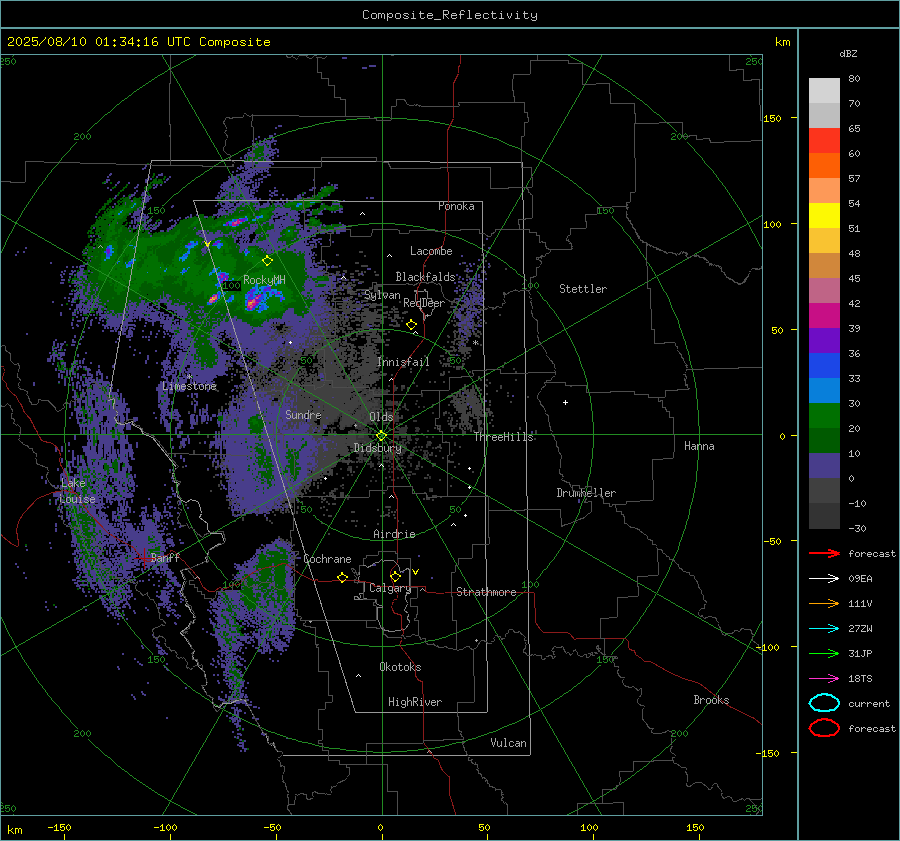Image resolution: width=900 pixels, height=841 pixels.
Task: Choose the green 31JP arrow legend icon
Action: (824, 653)
